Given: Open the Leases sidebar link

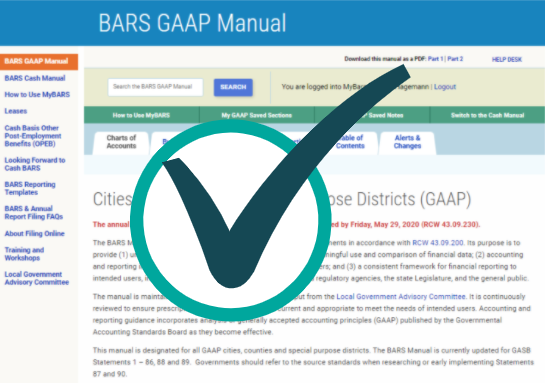Looking at the screenshot, I should [16, 111].
